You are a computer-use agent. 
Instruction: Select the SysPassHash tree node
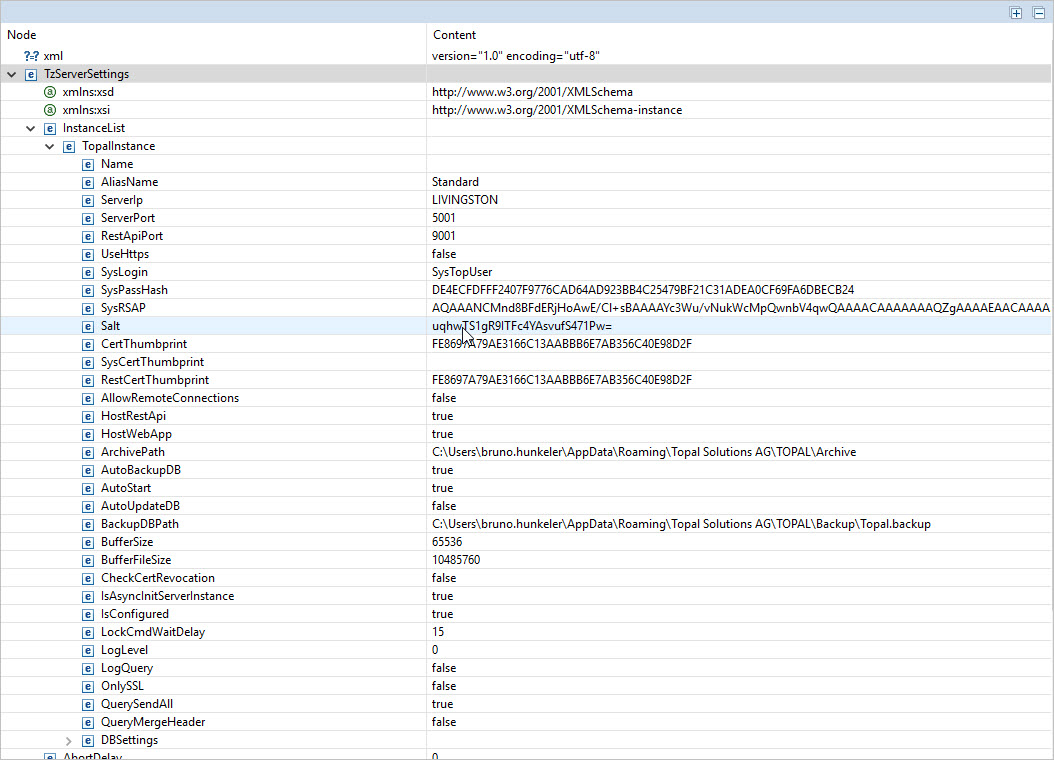134,290
